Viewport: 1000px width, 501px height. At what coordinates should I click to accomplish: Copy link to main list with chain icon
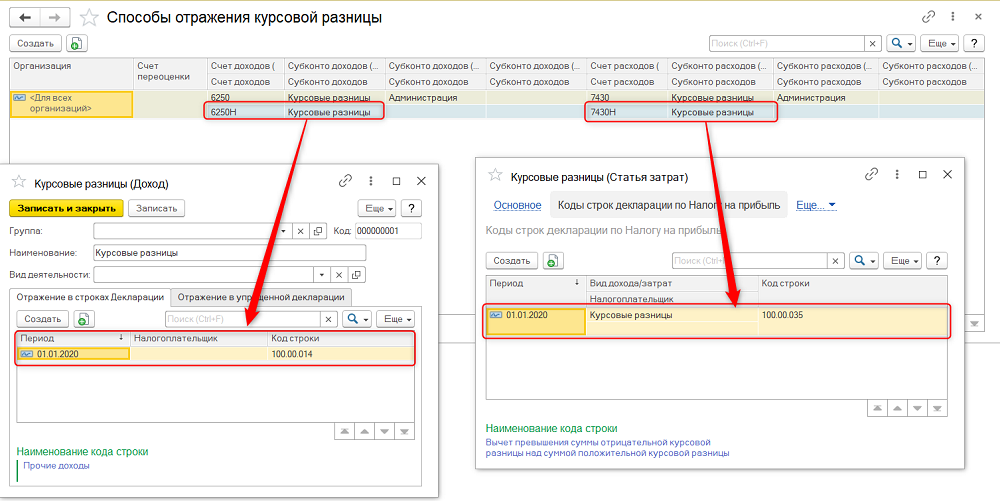coord(929,17)
